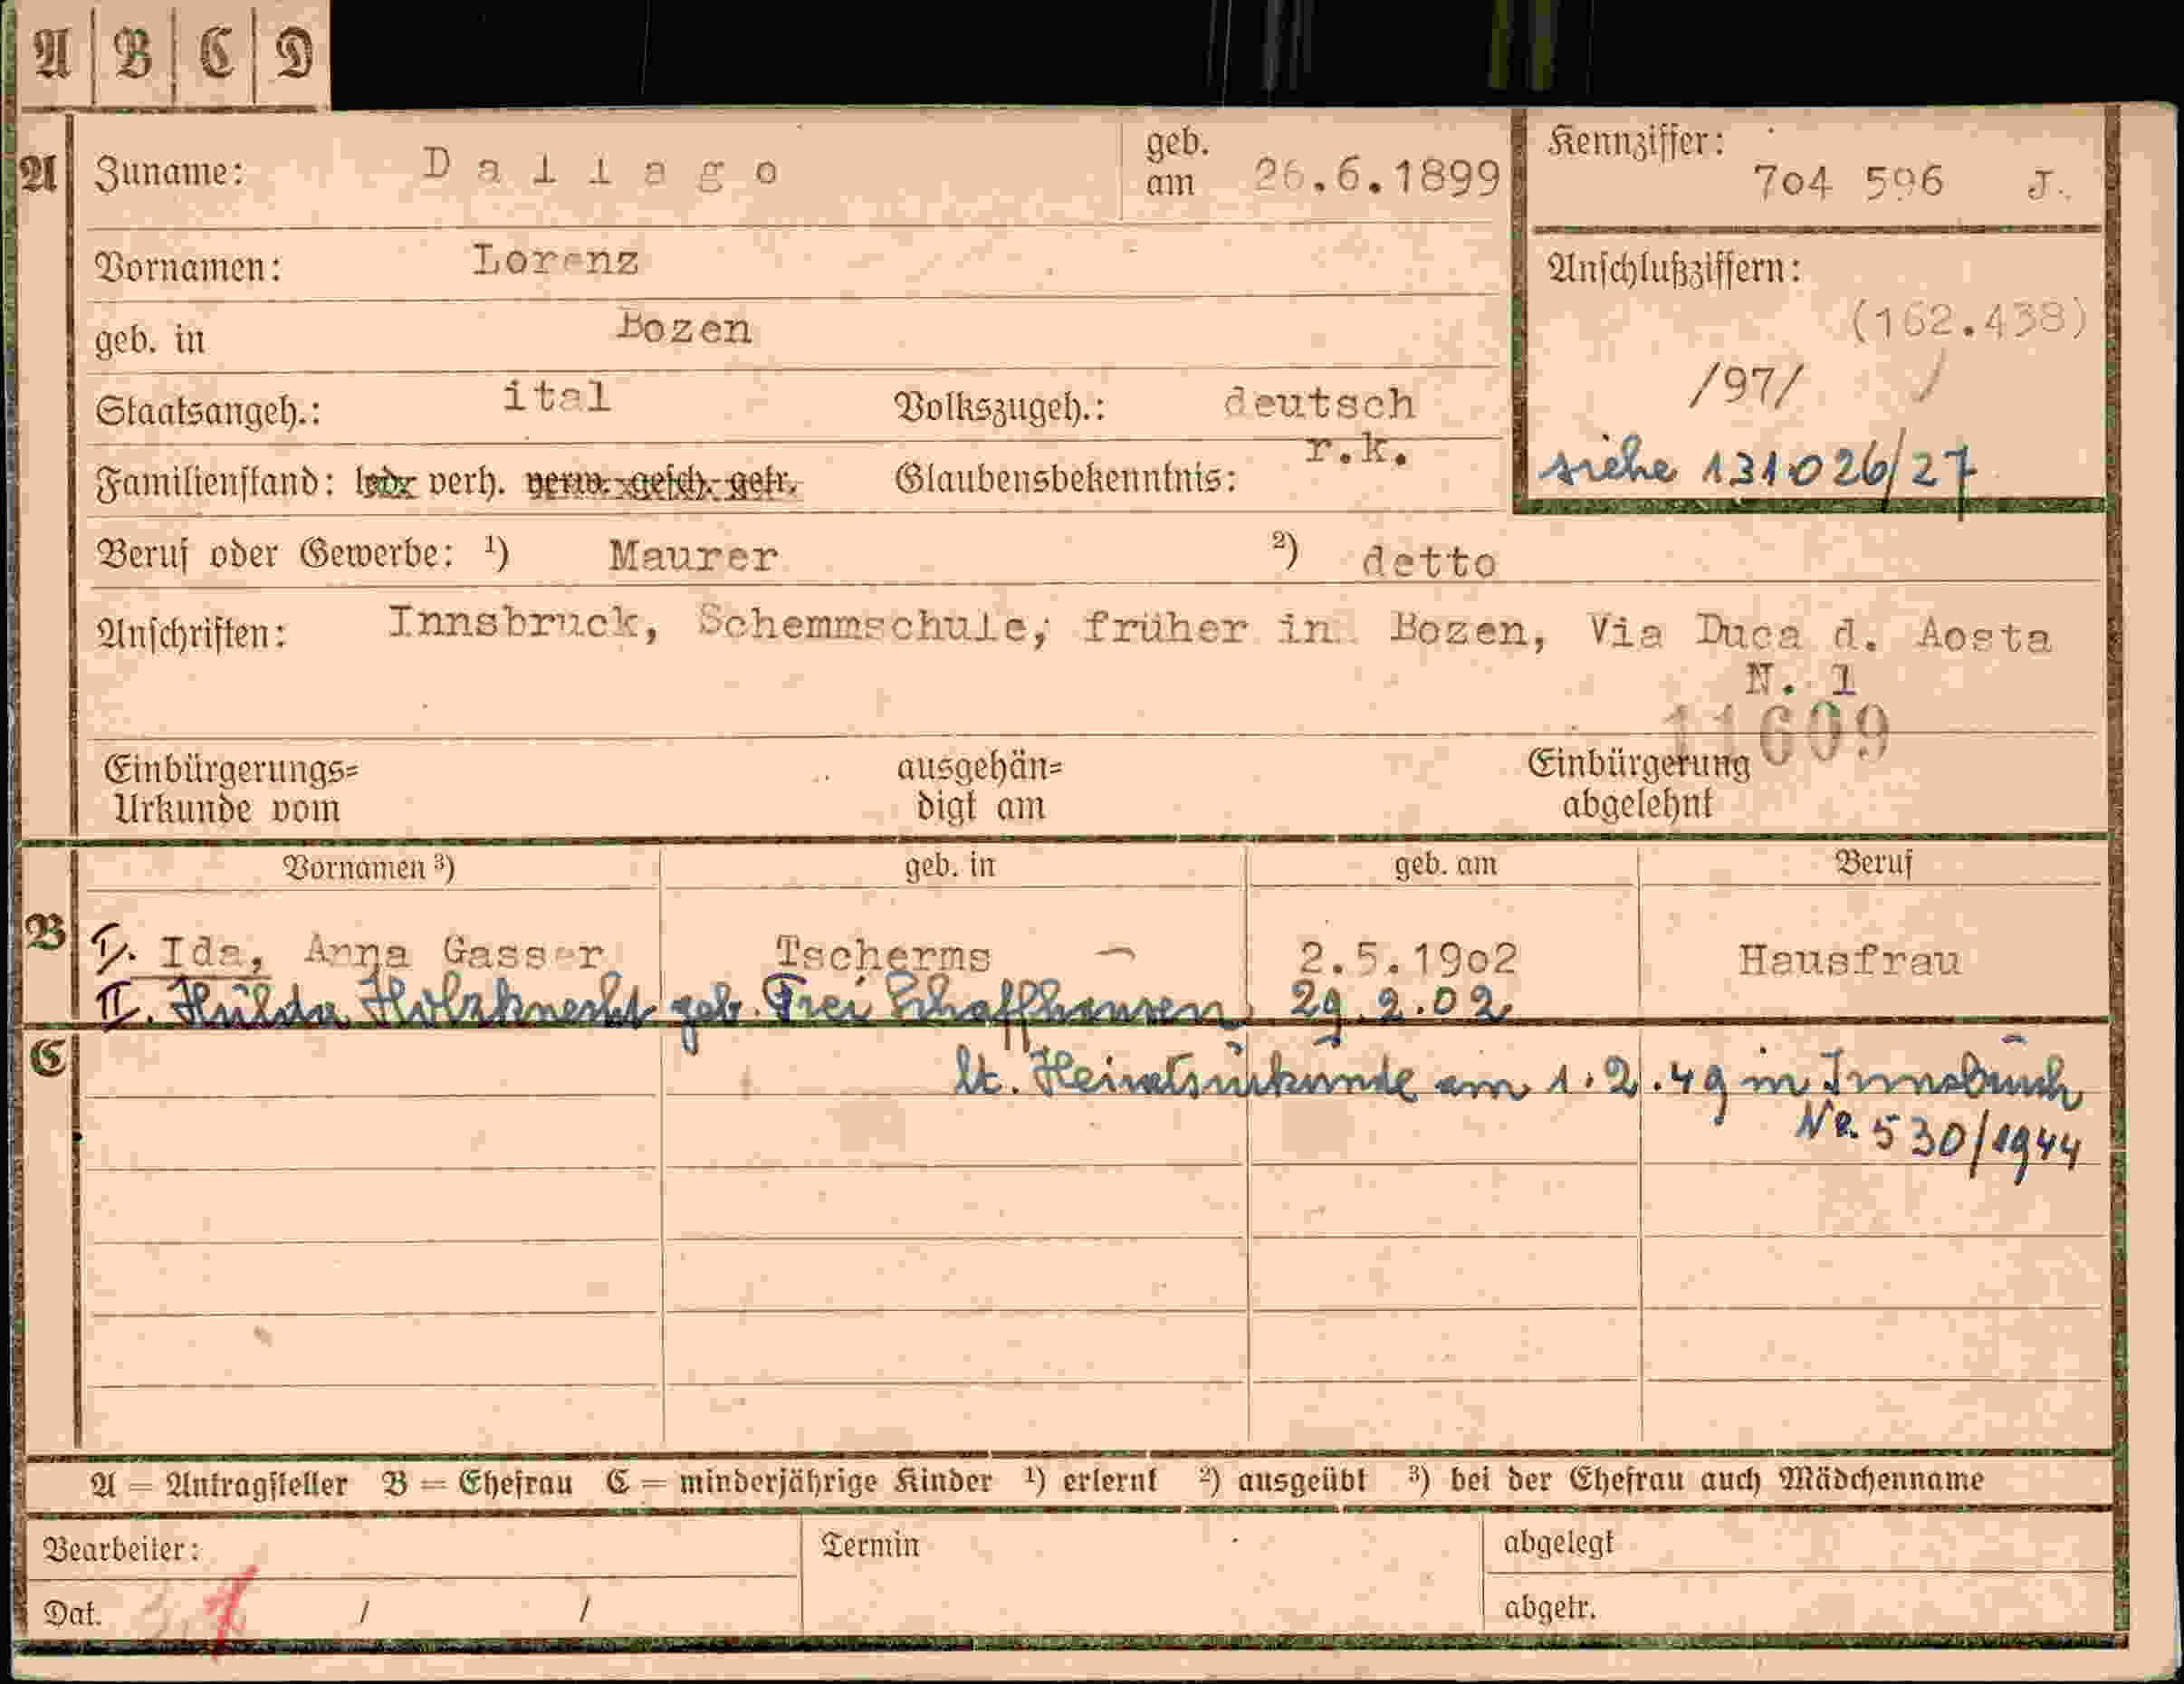Click the index tab letter C

[x=215, y=53]
